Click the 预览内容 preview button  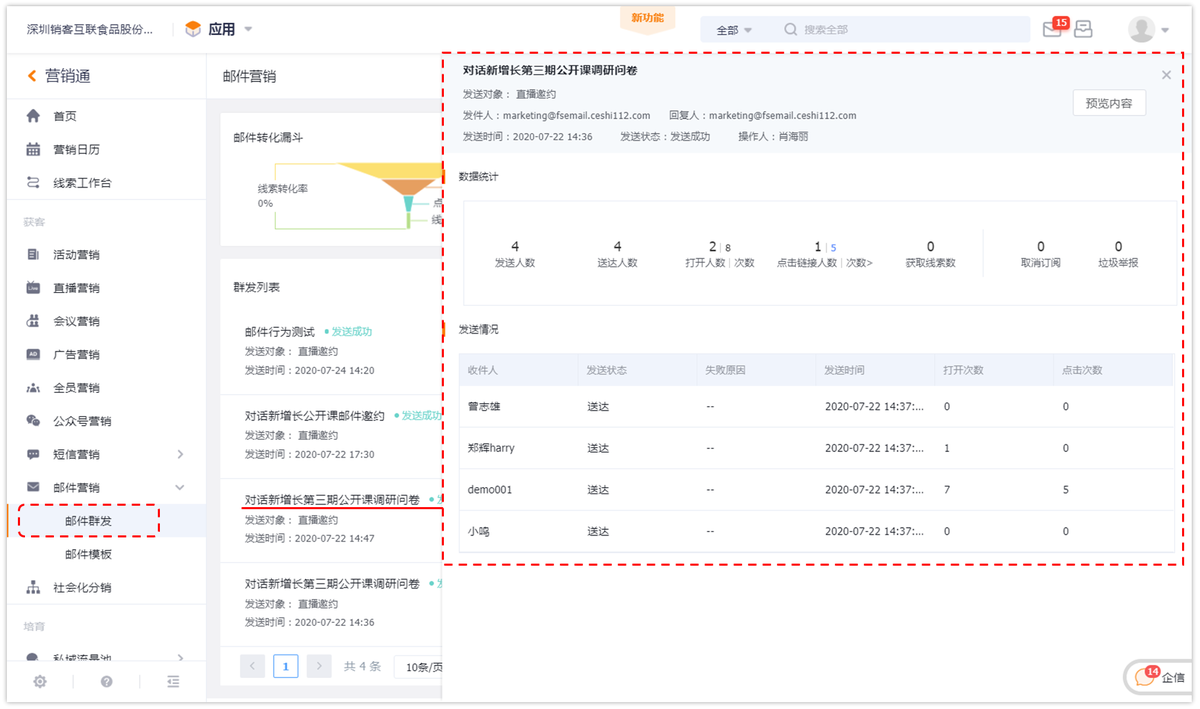click(1109, 103)
